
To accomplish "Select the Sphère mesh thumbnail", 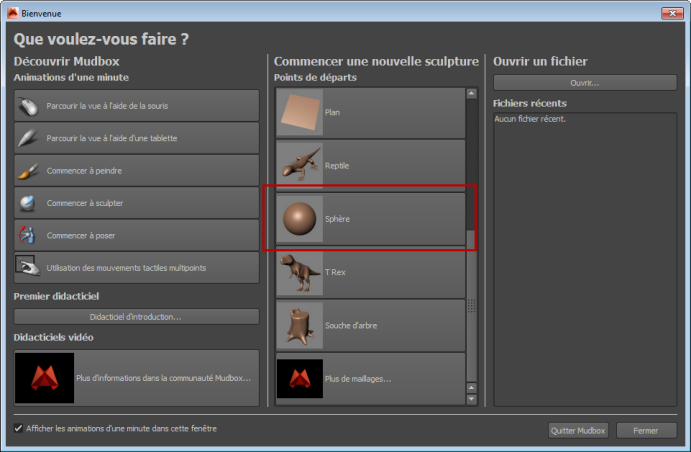I will click(x=300, y=219).
